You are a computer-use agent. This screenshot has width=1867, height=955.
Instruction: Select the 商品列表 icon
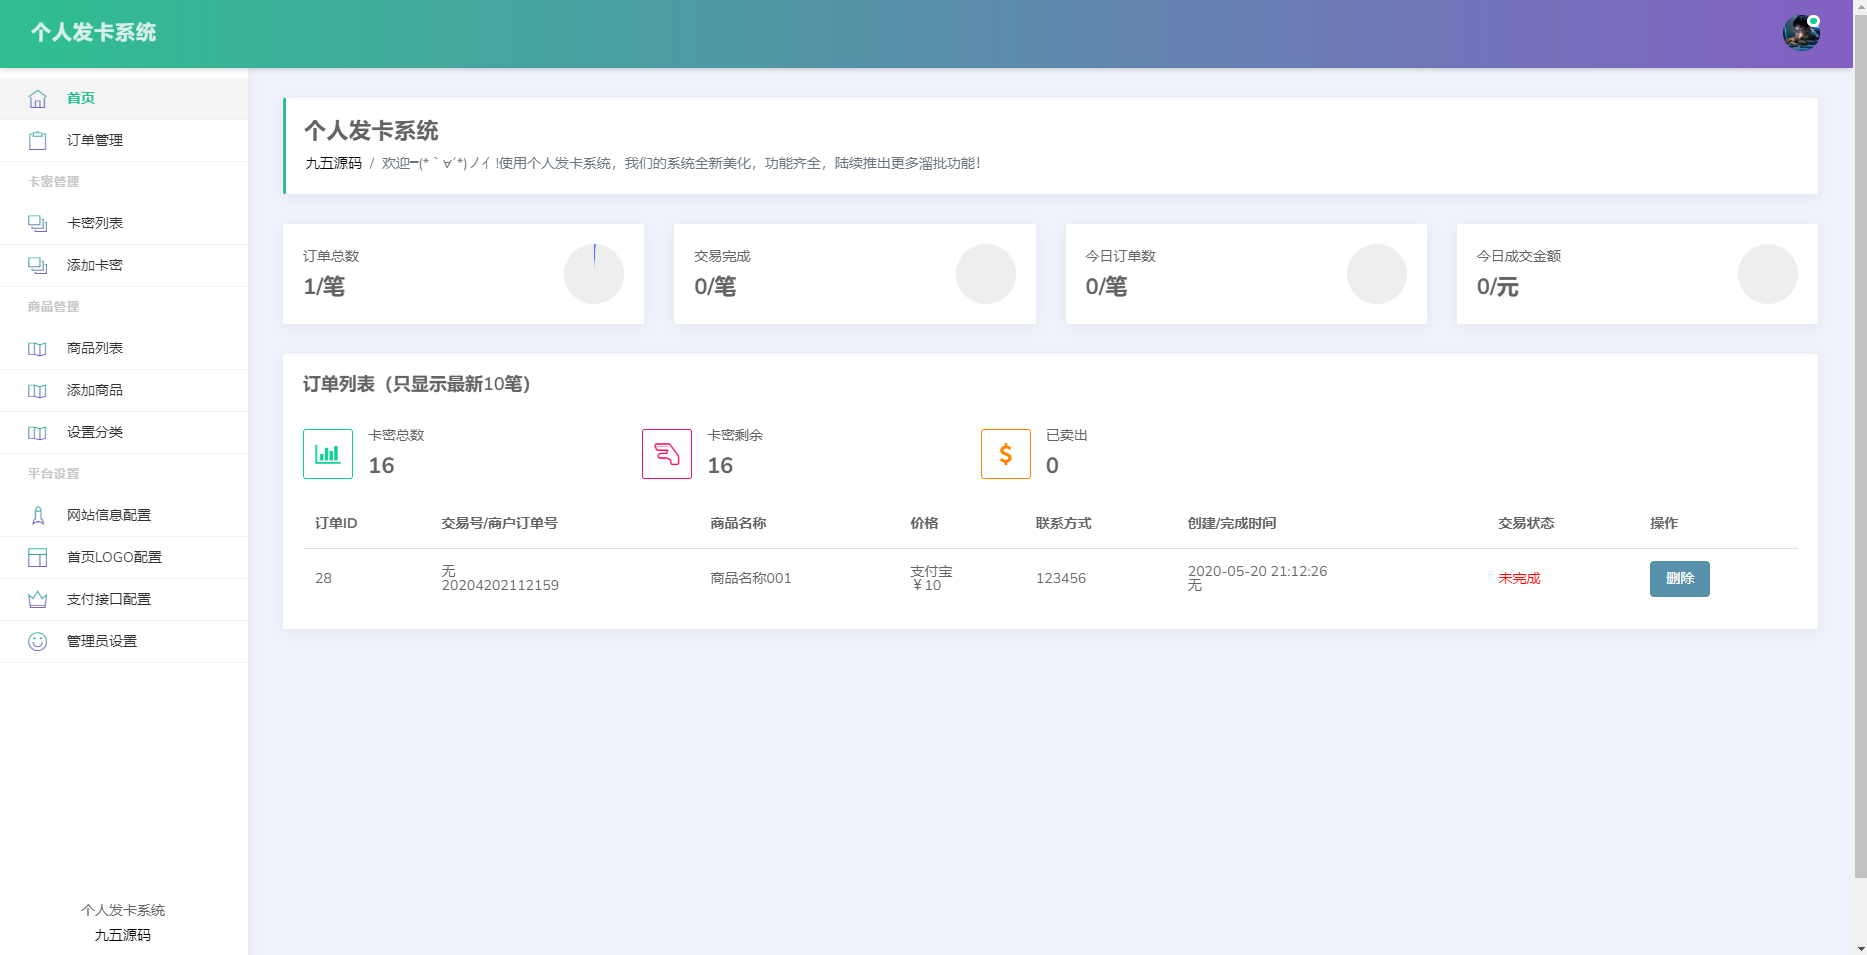click(x=37, y=348)
